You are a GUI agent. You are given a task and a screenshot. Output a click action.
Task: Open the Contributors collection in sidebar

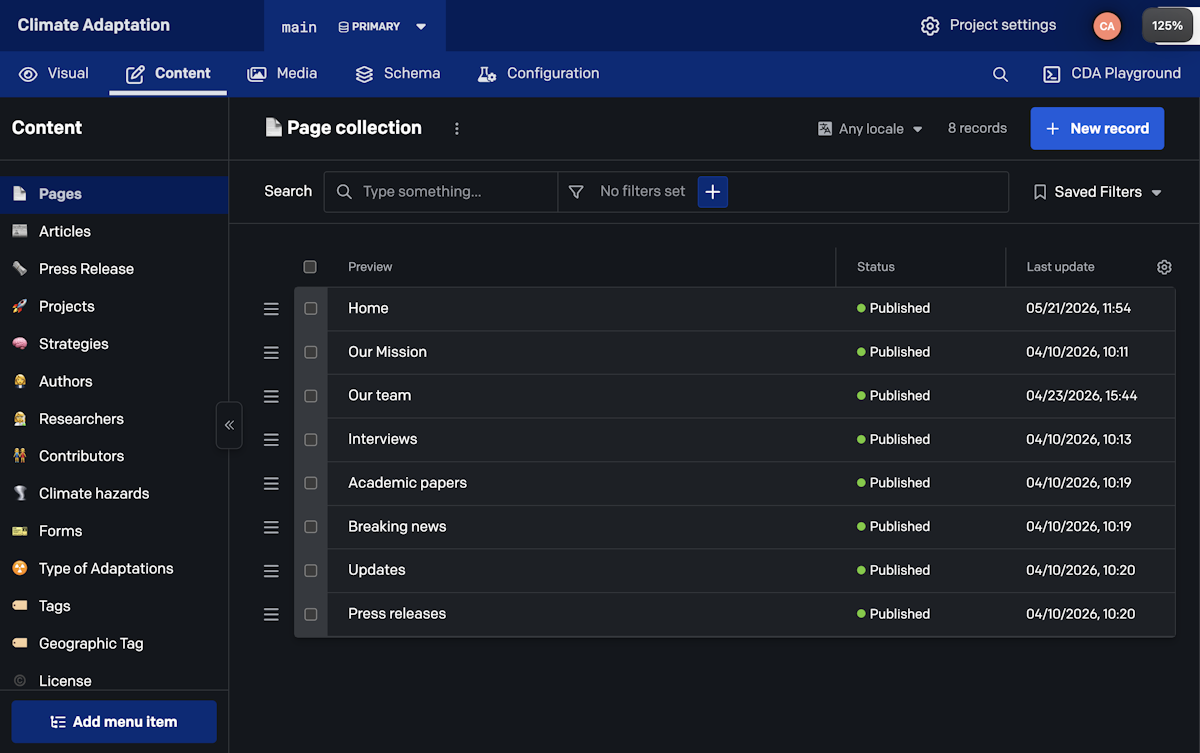(114, 456)
